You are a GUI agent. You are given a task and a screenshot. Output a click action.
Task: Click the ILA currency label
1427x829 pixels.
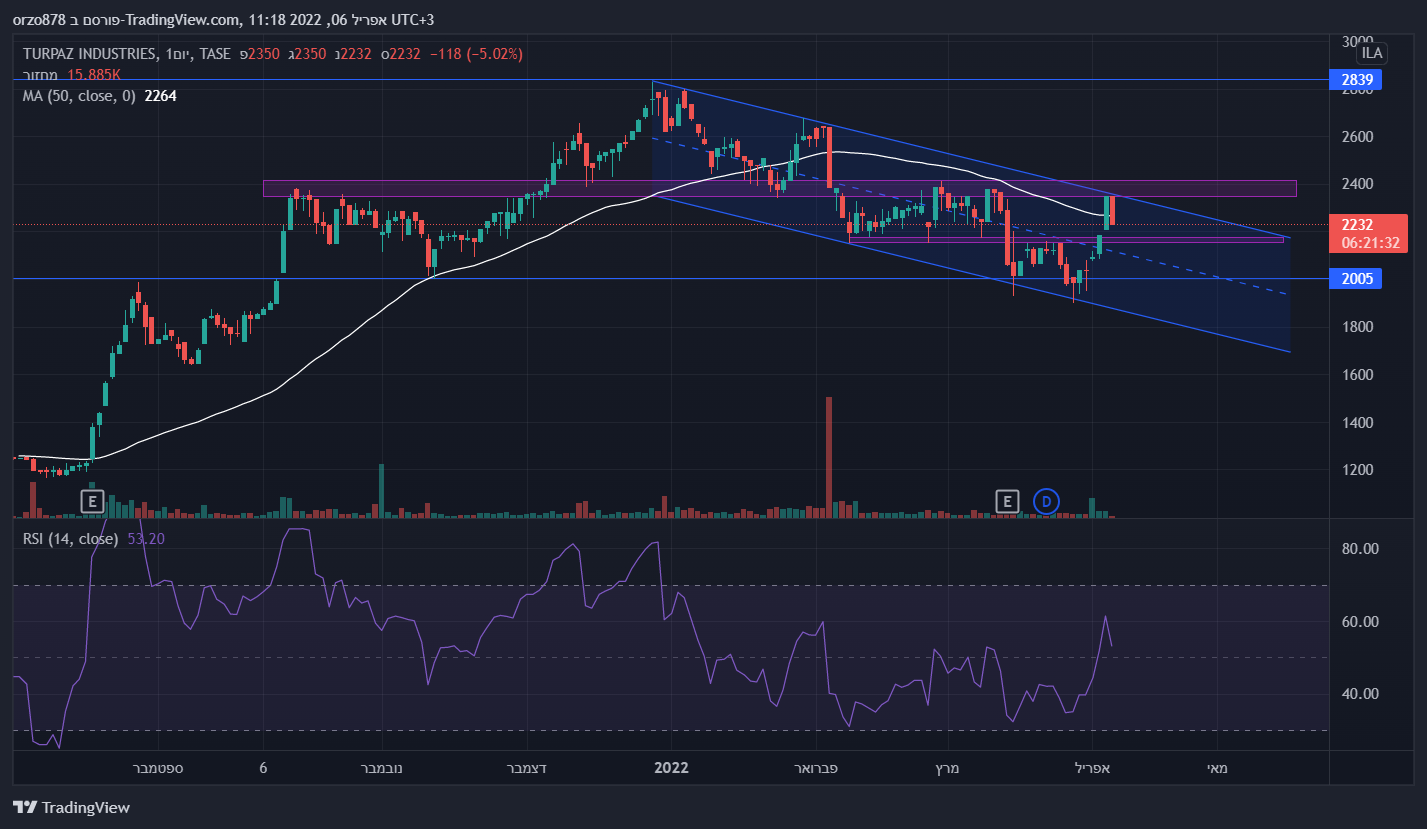click(x=1372, y=53)
